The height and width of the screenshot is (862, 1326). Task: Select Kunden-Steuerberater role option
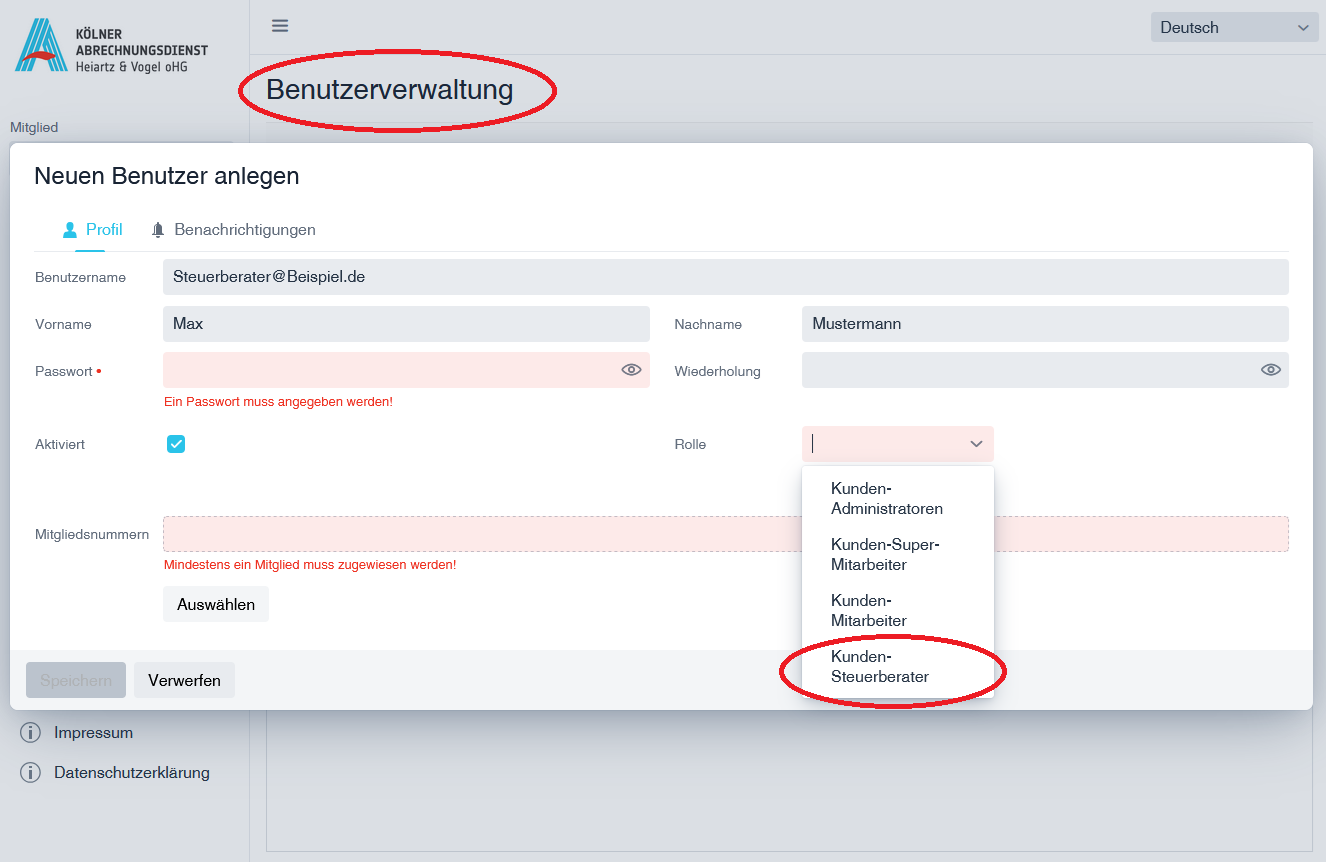coord(880,667)
